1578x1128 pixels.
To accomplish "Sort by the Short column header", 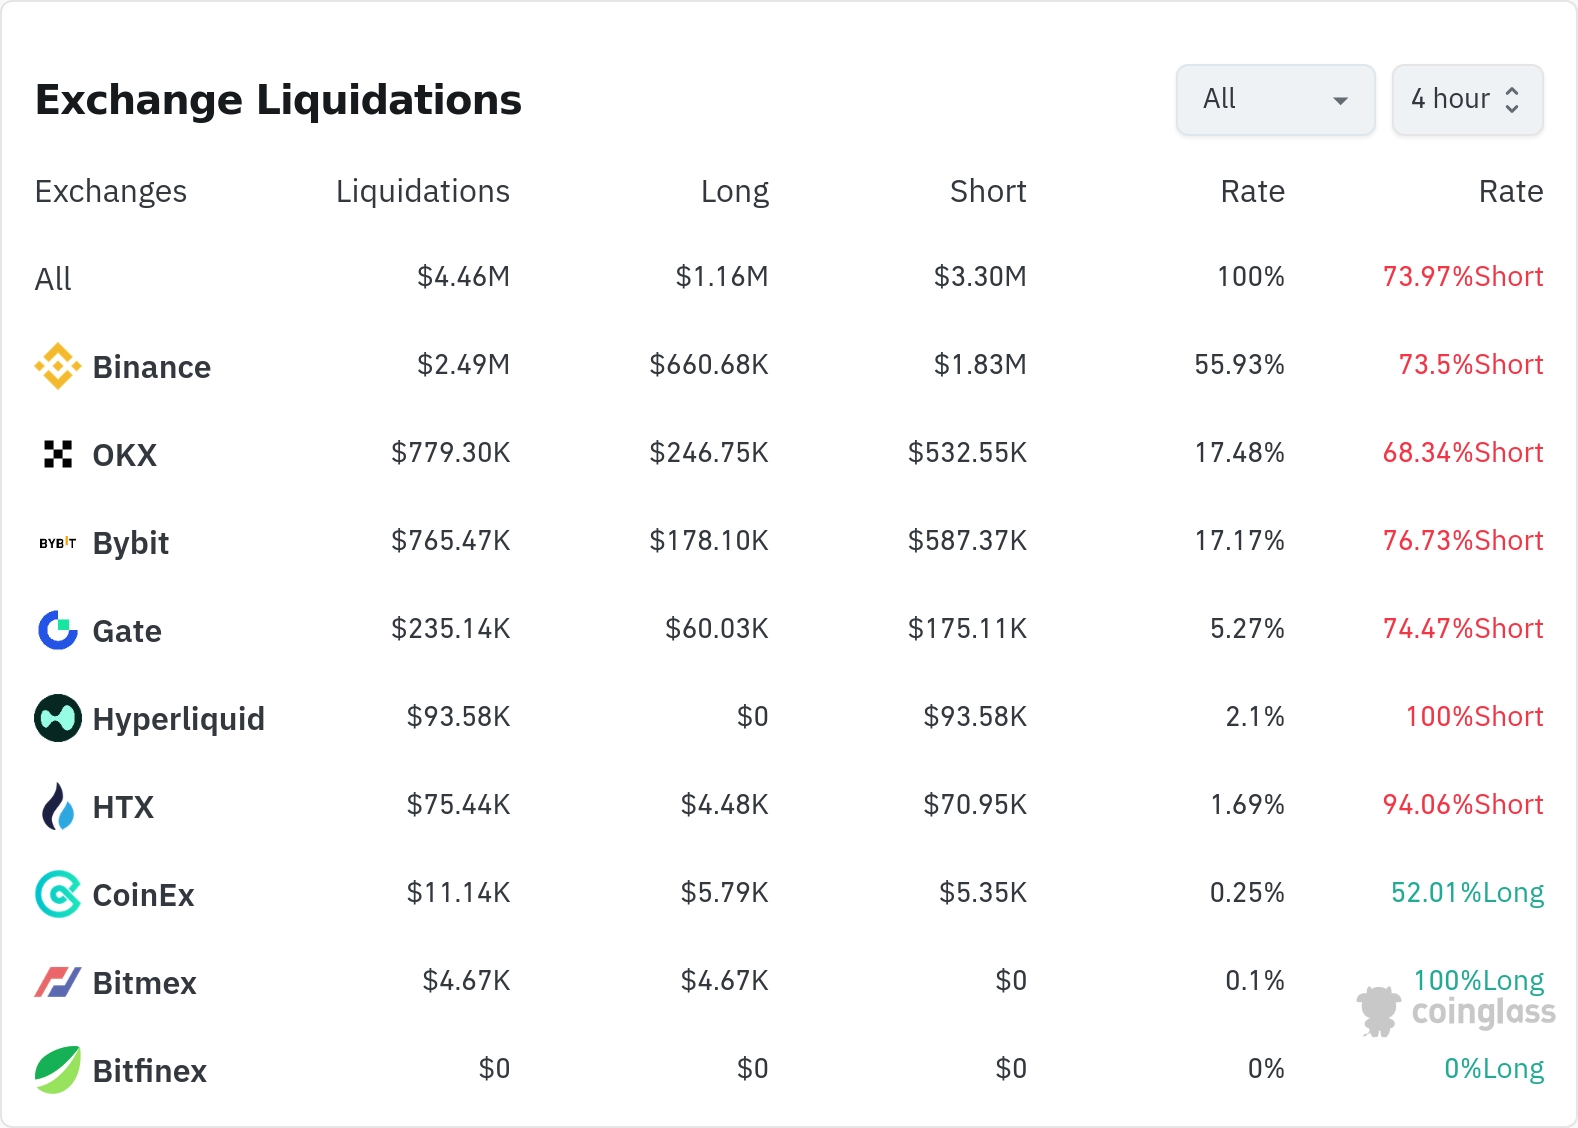I will tap(987, 191).
